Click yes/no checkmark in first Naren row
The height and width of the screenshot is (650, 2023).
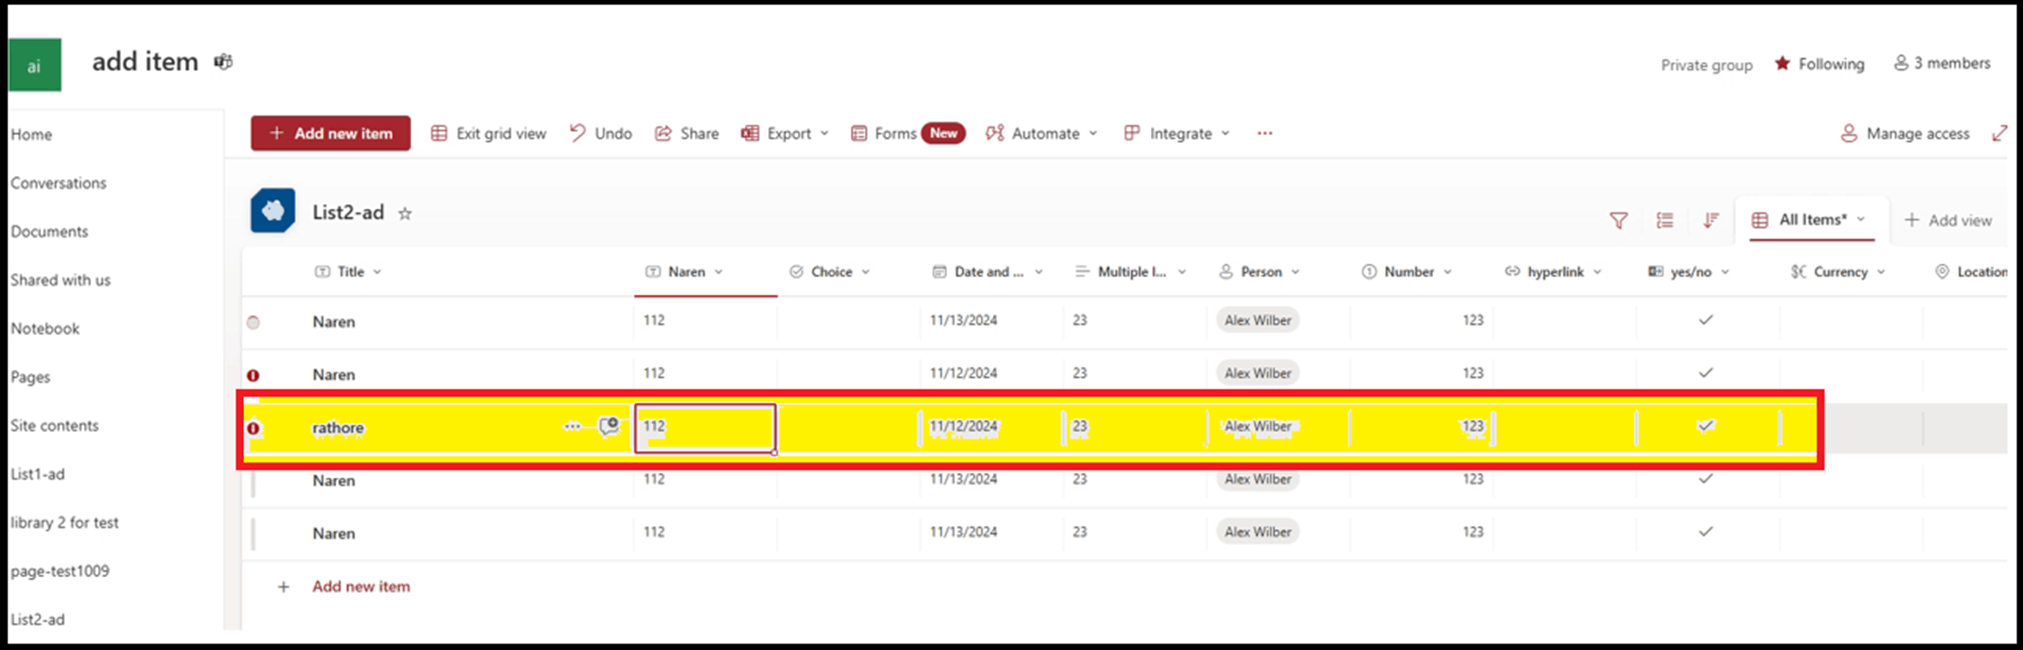coord(1706,320)
